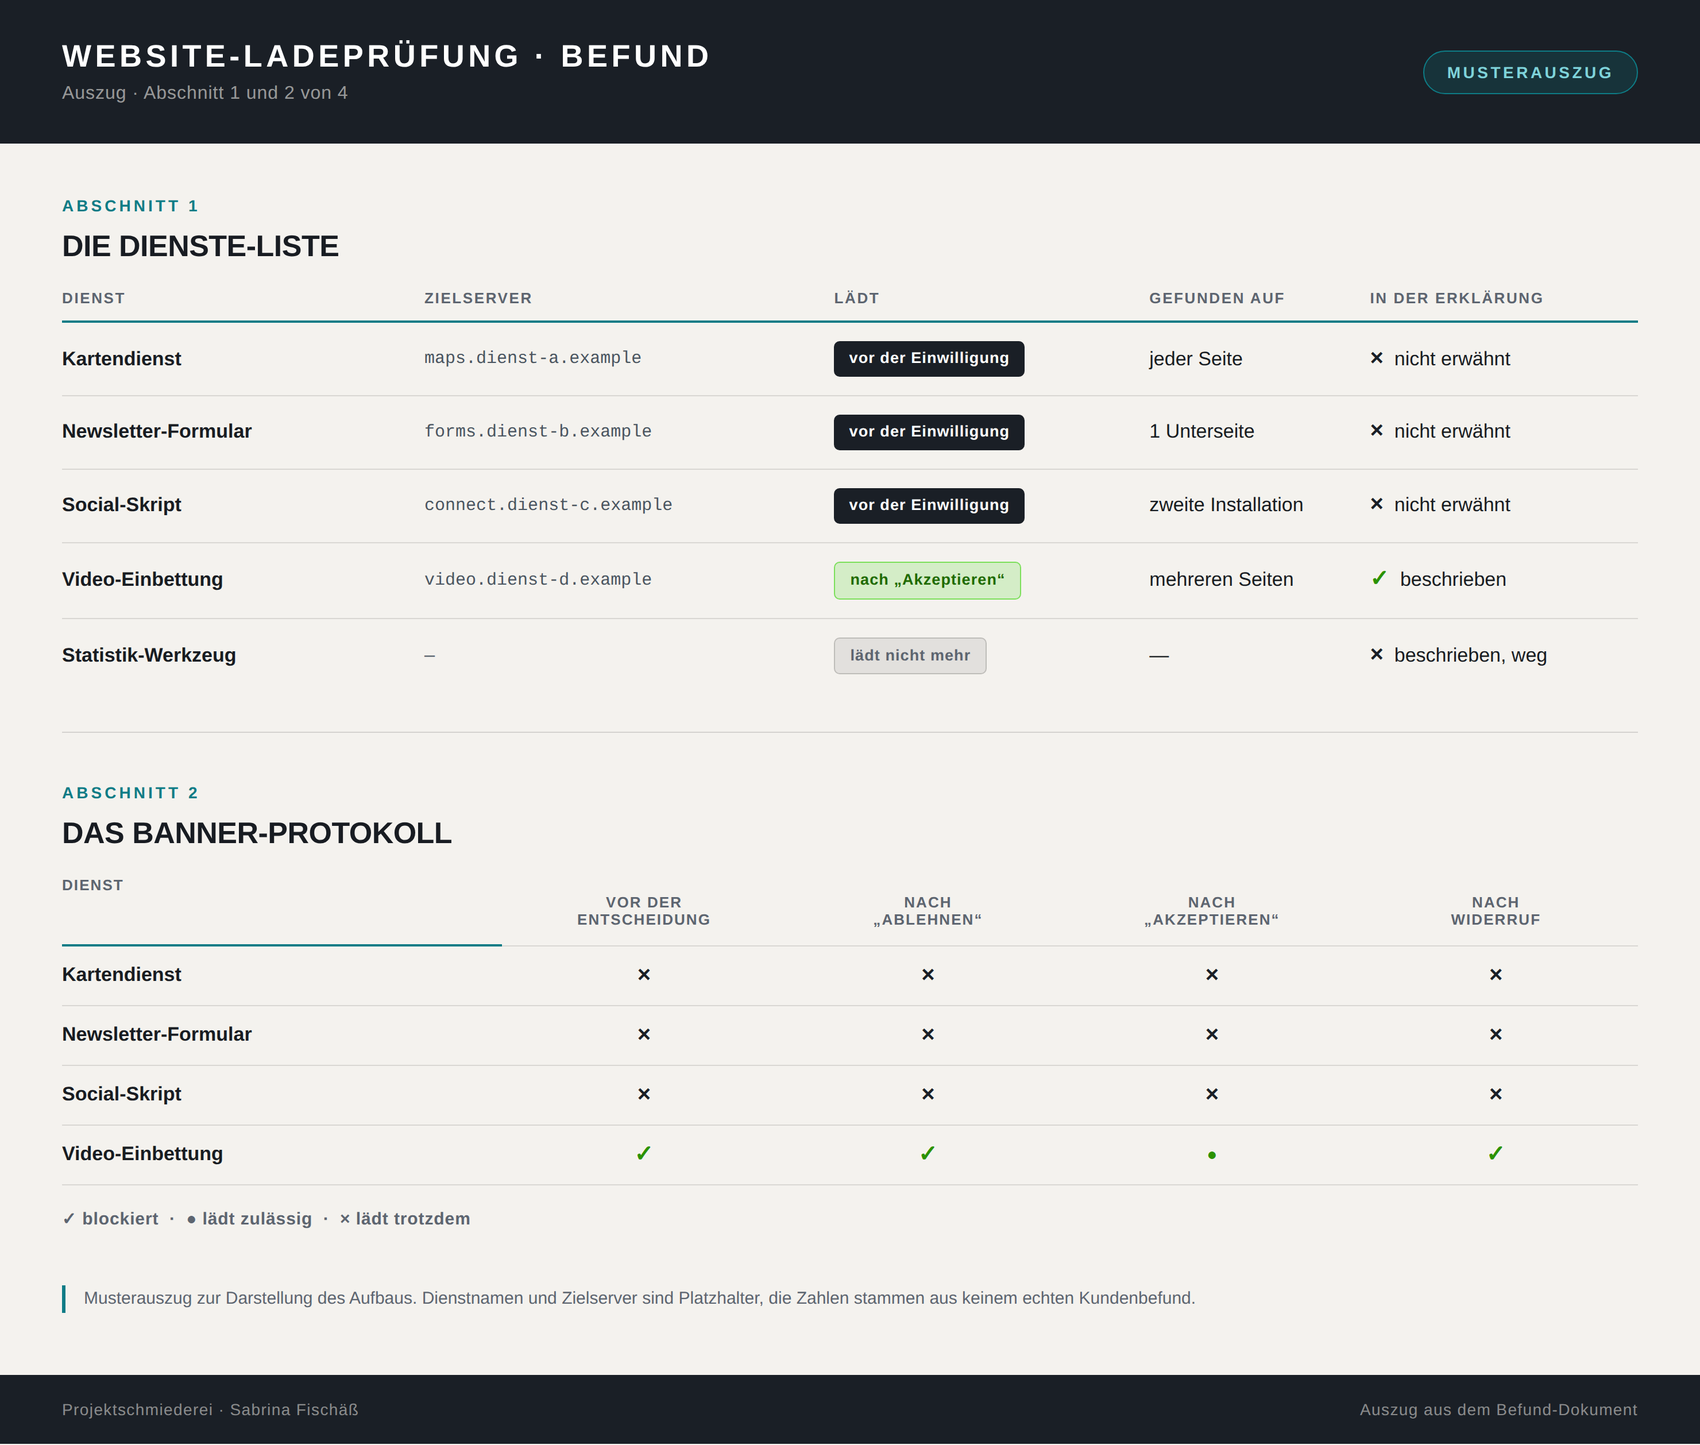Click Kartendienst X under 'Nach „Akzeptieren“'

(x=1212, y=975)
